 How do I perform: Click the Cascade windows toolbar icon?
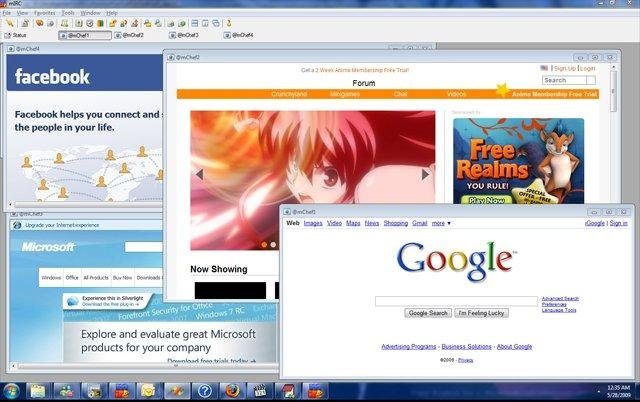(216, 23)
